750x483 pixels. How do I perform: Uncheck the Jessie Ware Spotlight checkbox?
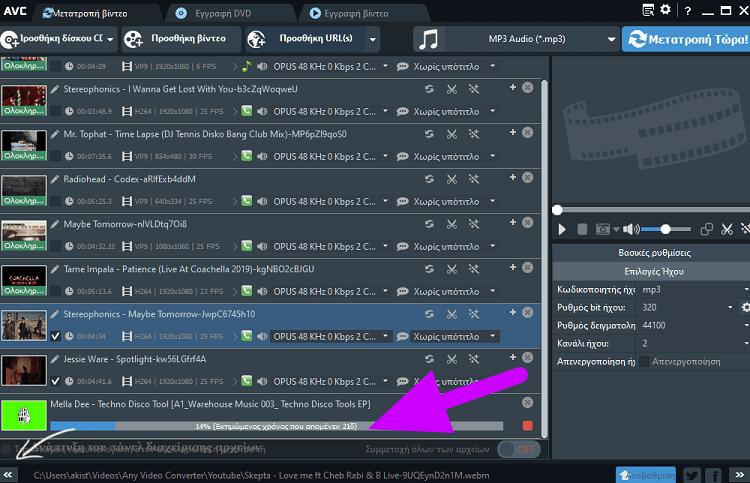pos(55,381)
